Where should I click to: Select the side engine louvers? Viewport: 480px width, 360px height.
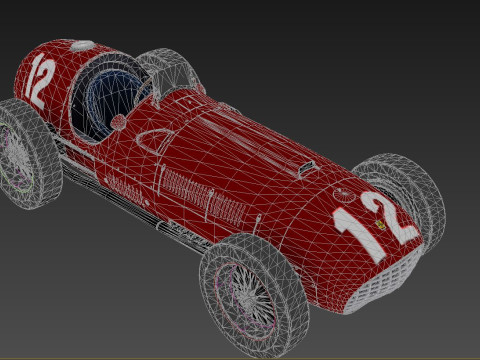click(x=203, y=196)
